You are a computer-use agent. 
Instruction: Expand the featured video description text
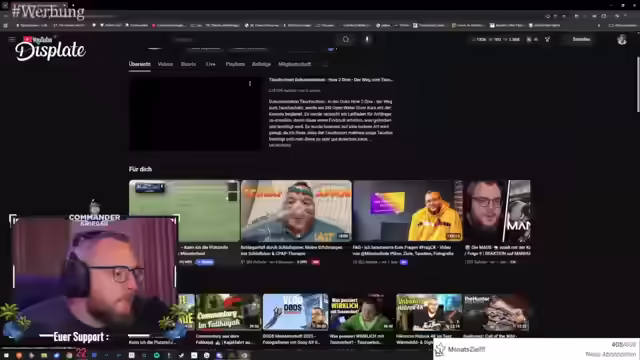(x=280, y=145)
